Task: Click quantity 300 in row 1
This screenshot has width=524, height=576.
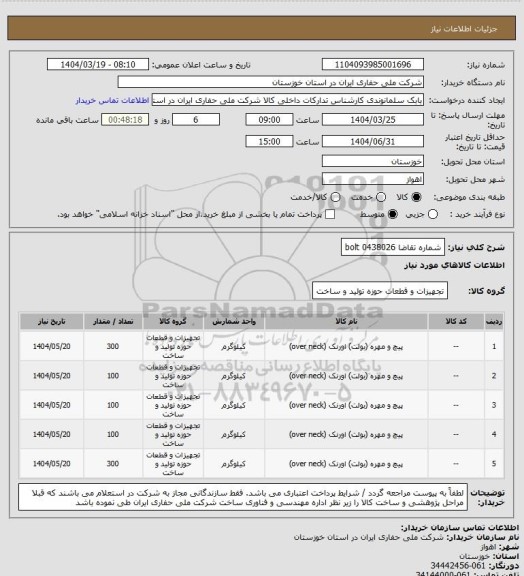Action: point(113,346)
